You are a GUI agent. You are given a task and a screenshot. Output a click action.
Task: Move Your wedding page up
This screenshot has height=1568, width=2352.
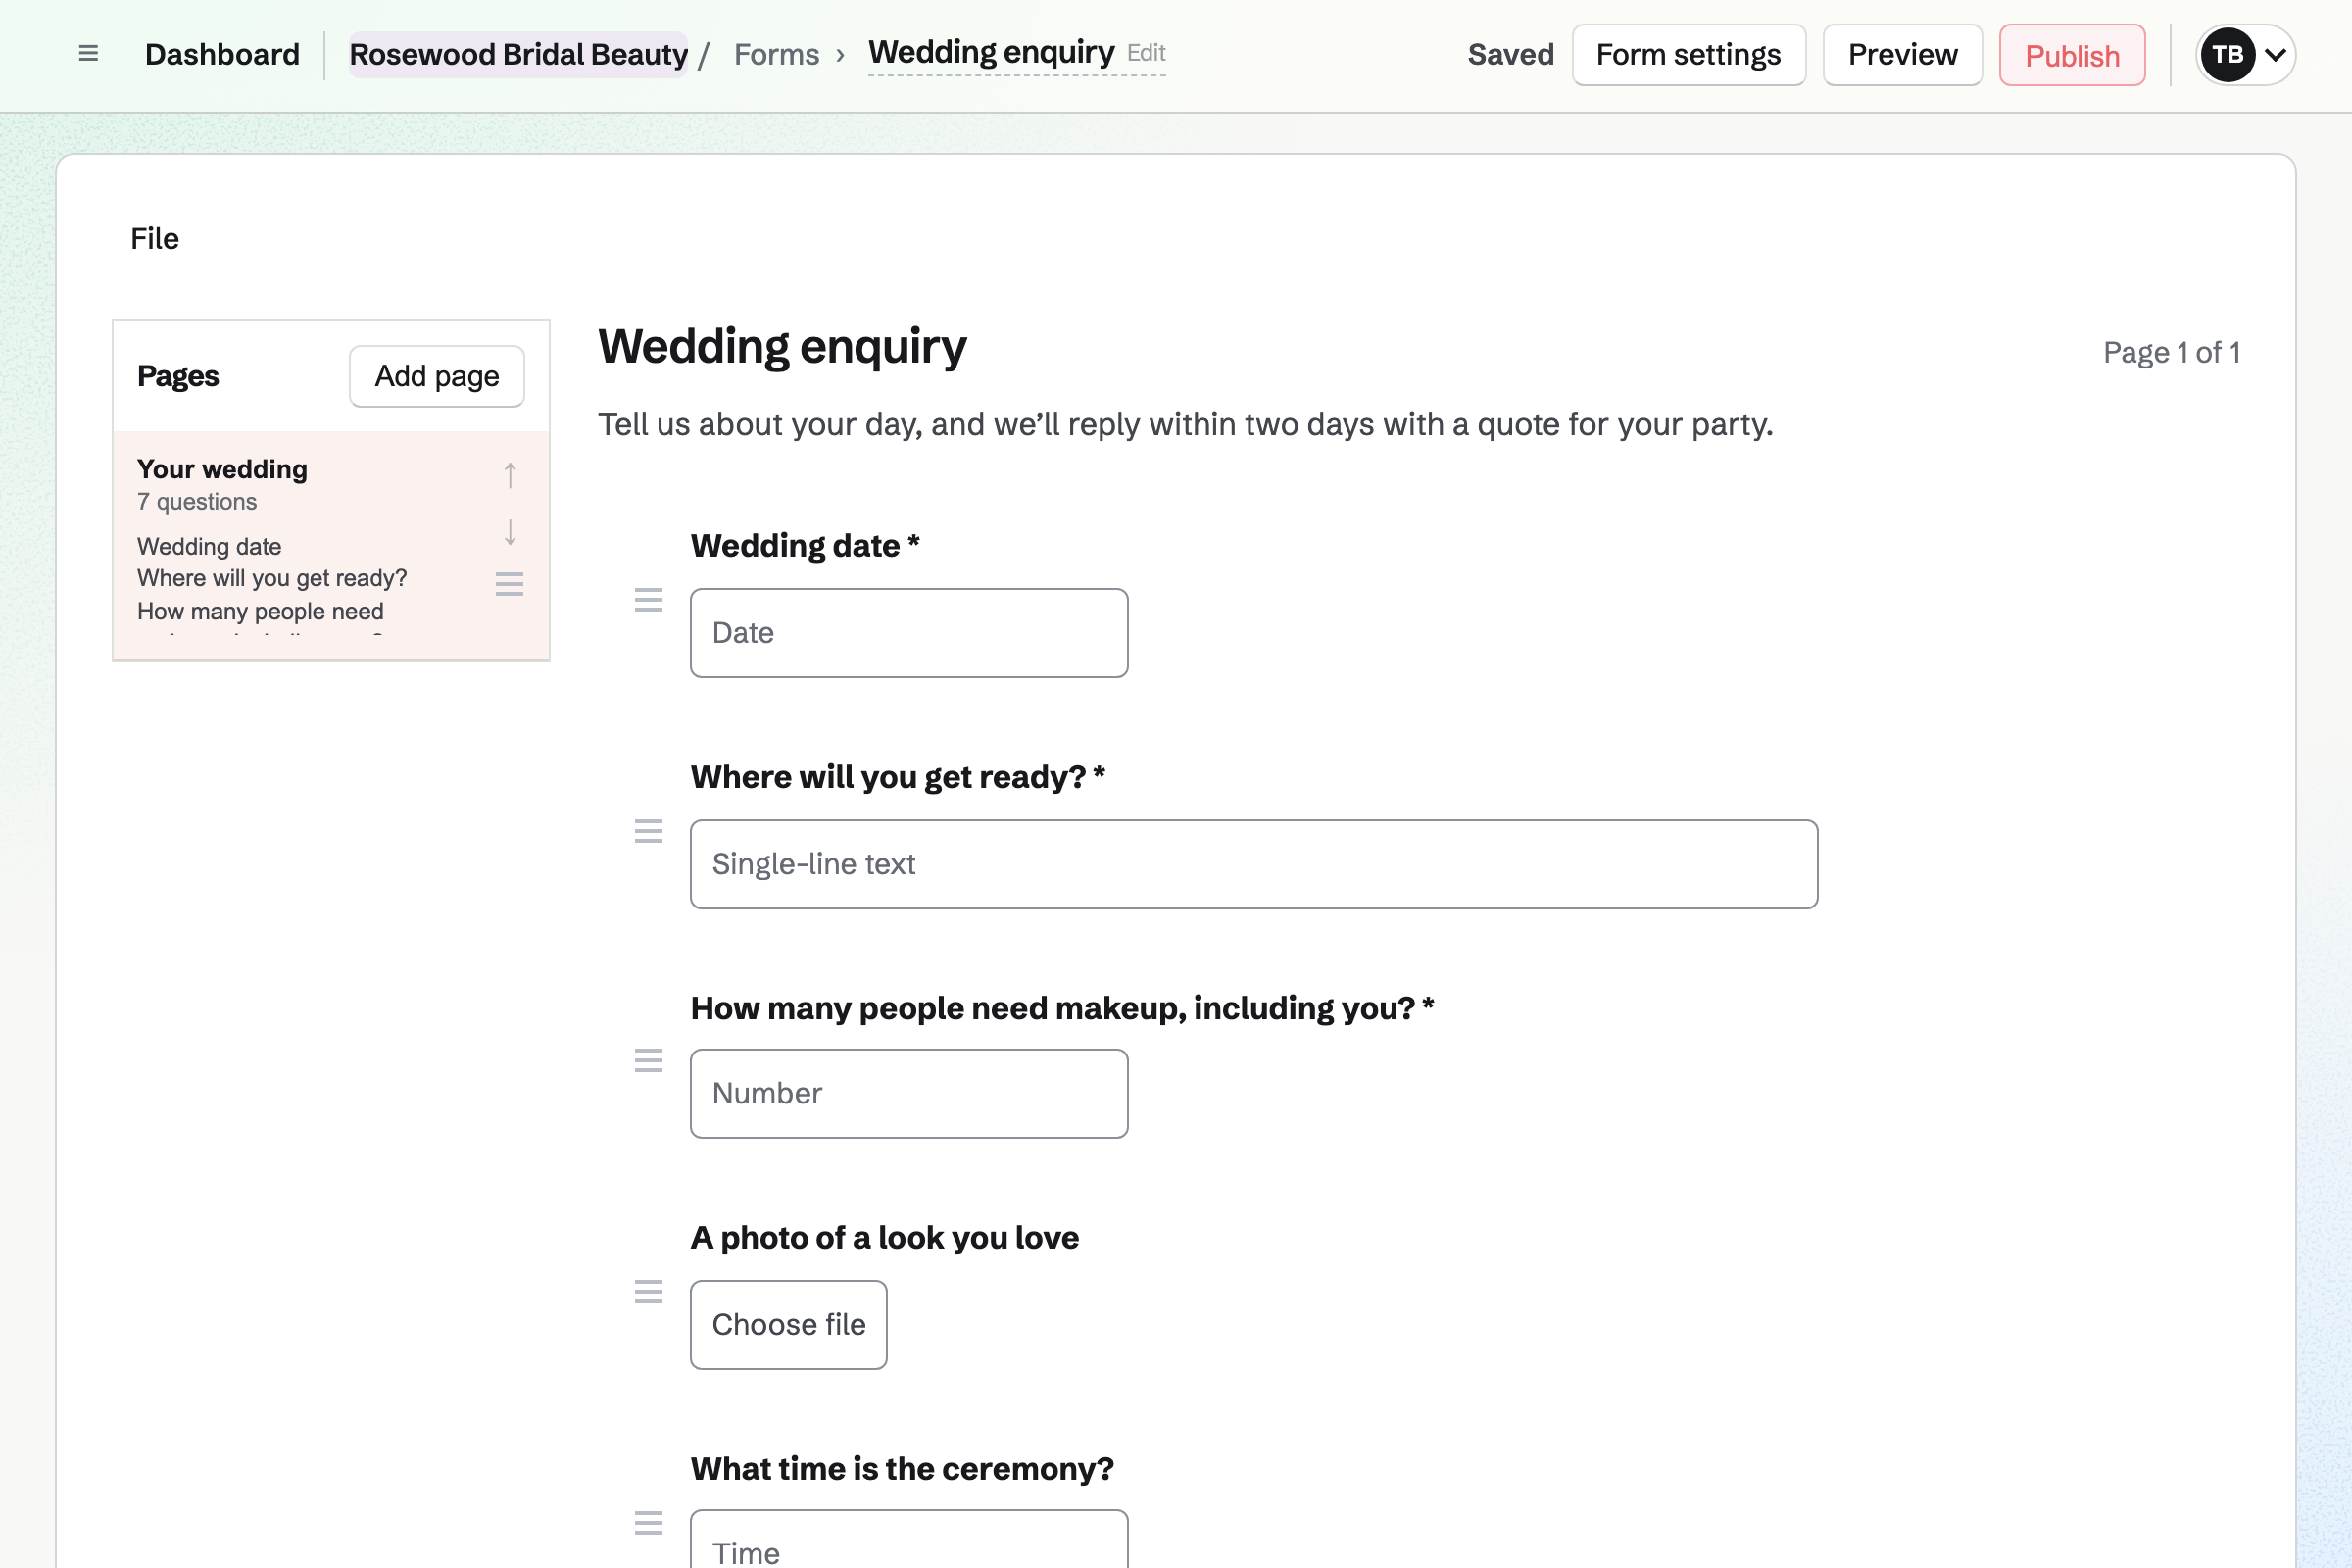(510, 474)
